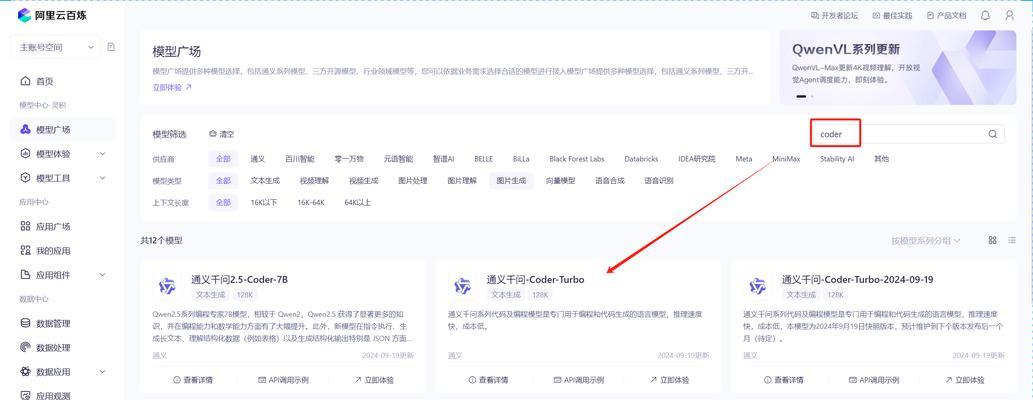Open the QwenVL系列更新 banner
This screenshot has width=1033, height=400.
pyautogui.click(x=897, y=67)
